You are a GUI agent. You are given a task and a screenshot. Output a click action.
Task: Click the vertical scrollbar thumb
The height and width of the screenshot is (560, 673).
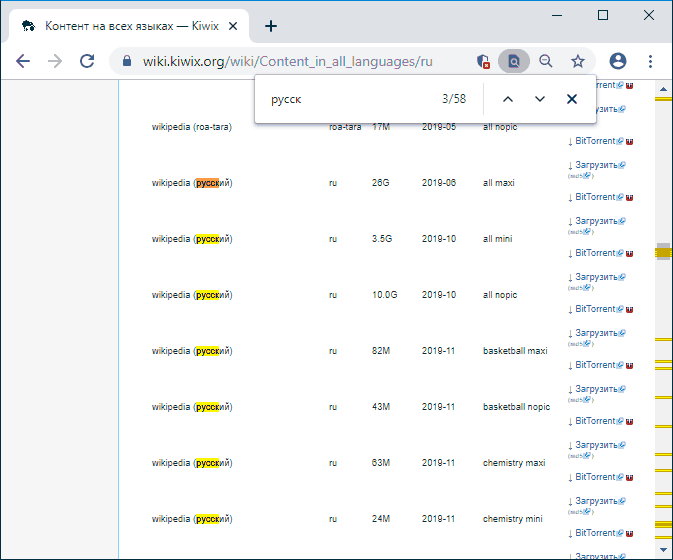(664, 251)
